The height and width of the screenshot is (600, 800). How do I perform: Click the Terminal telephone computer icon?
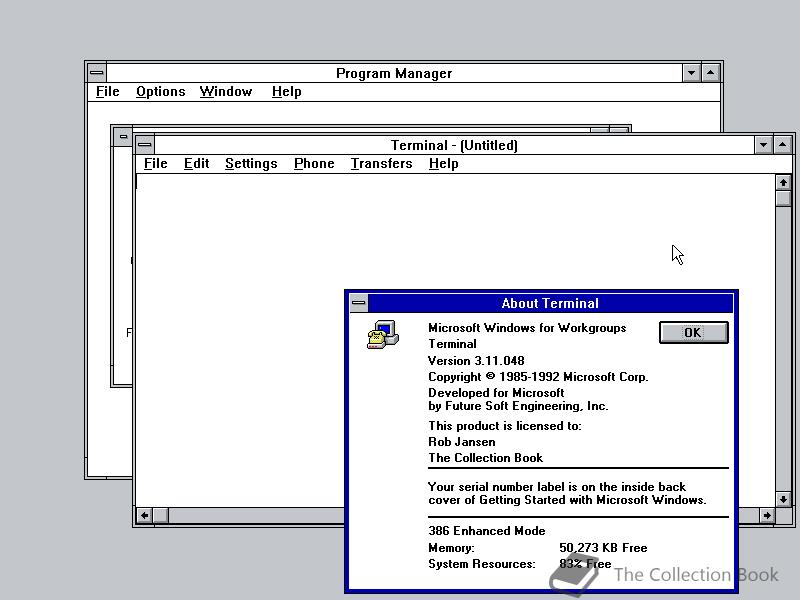(383, 335)
